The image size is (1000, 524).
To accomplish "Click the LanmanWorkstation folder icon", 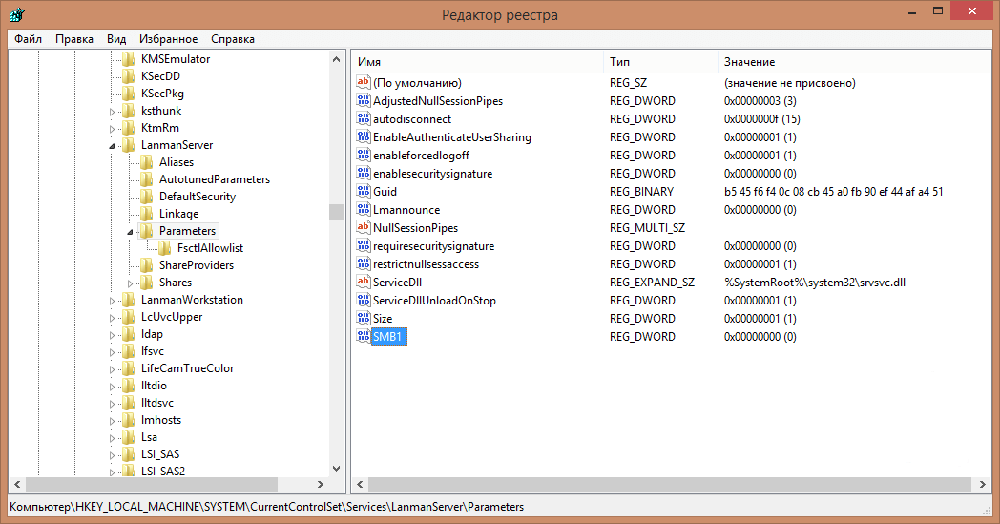I will tap(128, 300).
